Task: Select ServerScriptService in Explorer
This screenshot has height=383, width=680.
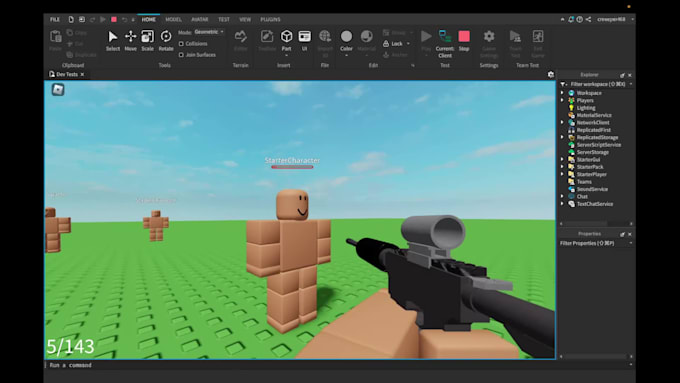Action: click(598, 145)
